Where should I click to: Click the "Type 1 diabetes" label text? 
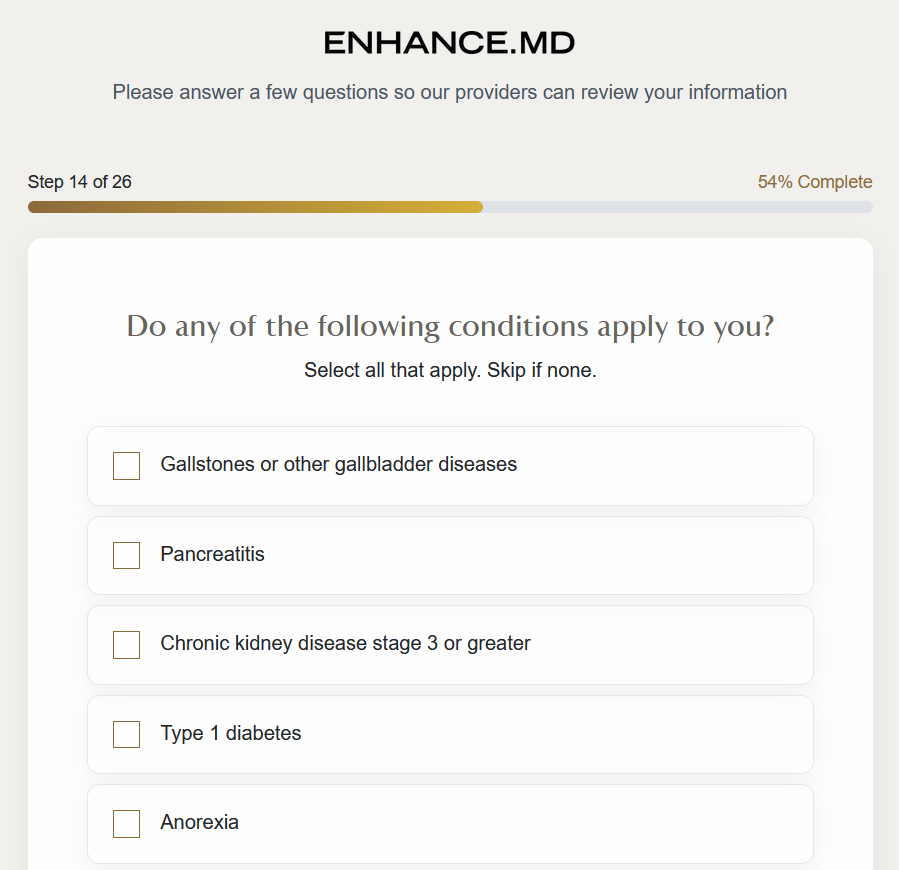tap(230, 733)
